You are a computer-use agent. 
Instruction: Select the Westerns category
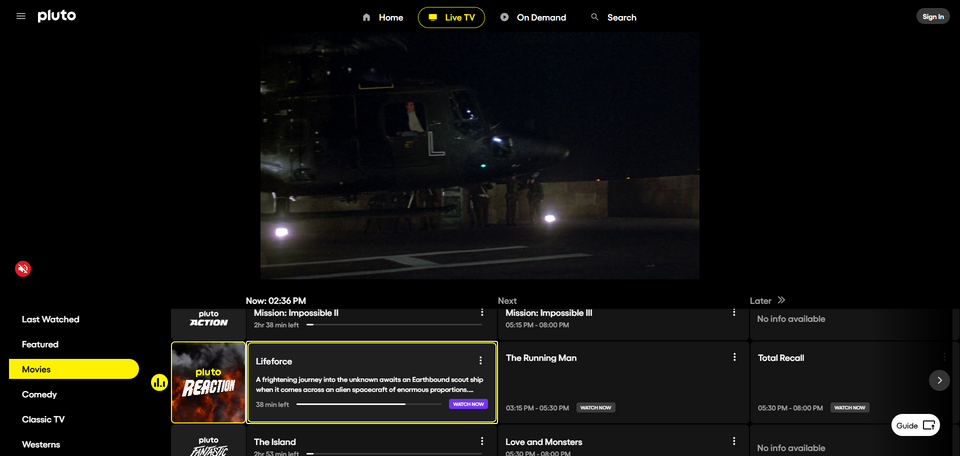[x=41, y=444]
